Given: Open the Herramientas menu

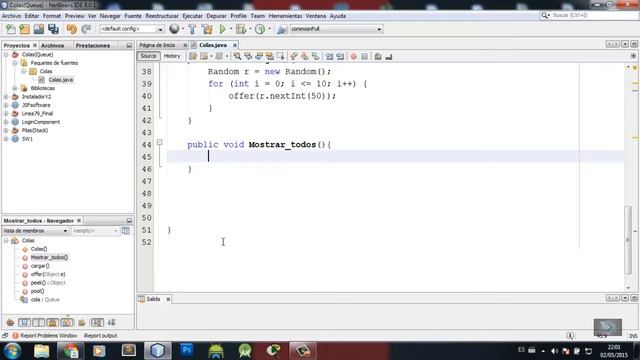Looking at the screenshot, I should [x=285, y=16].
